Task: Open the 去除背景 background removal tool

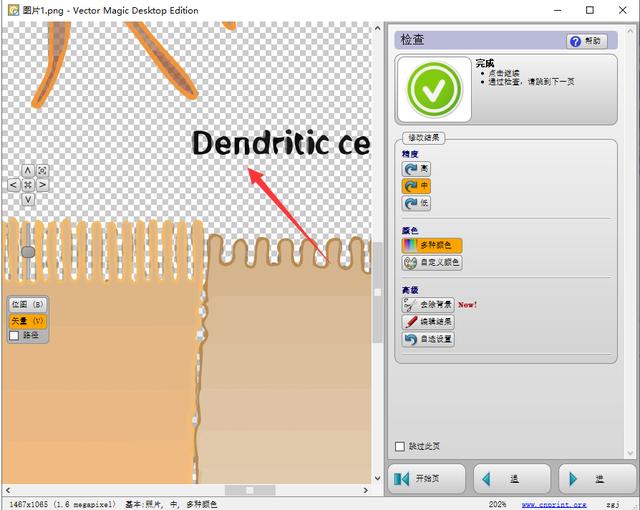Action: tap(428, 305)
